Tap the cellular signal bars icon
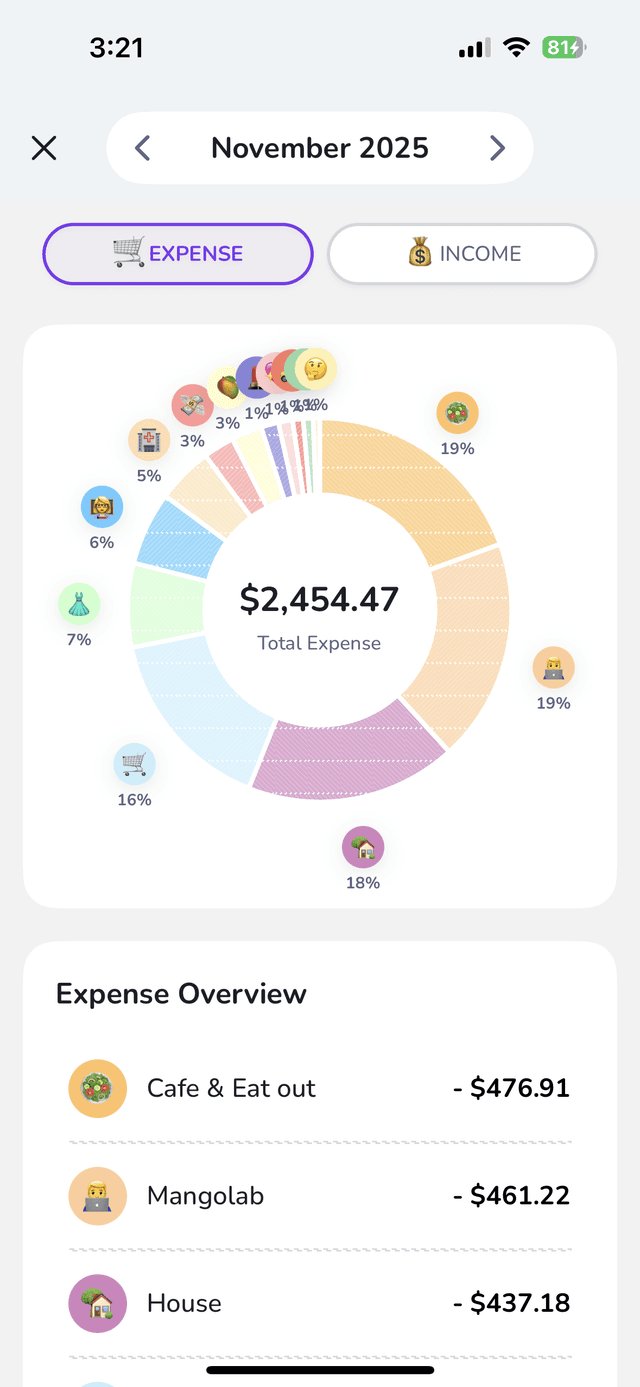Screen dimensions: 640x1387 click(473, 48)
